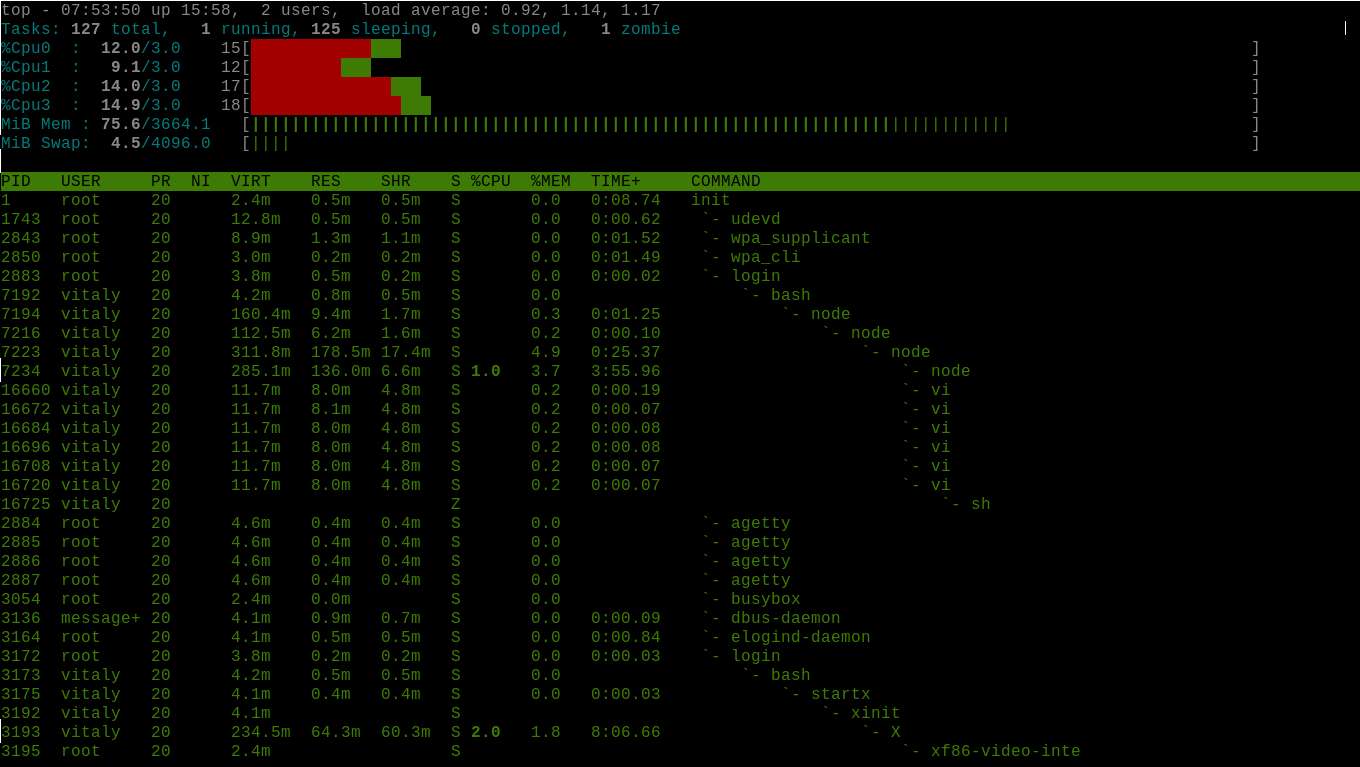Viewport: 1360px width, 767px height.
Task: Click PID 7223 in the process list
Action: tap(21, 352)
